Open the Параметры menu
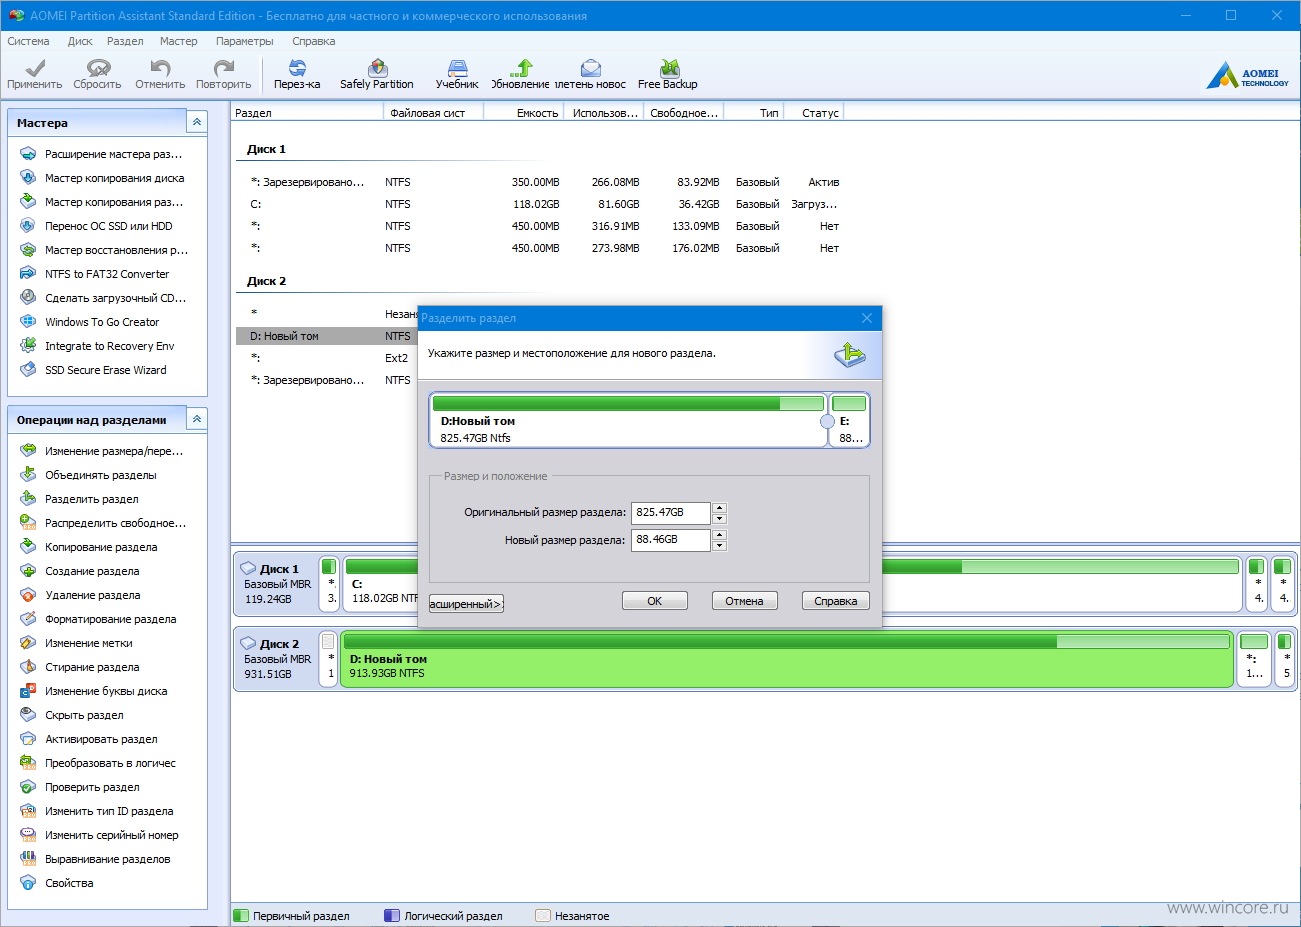This screenshot has height=927, width=1301. [244, 41]
